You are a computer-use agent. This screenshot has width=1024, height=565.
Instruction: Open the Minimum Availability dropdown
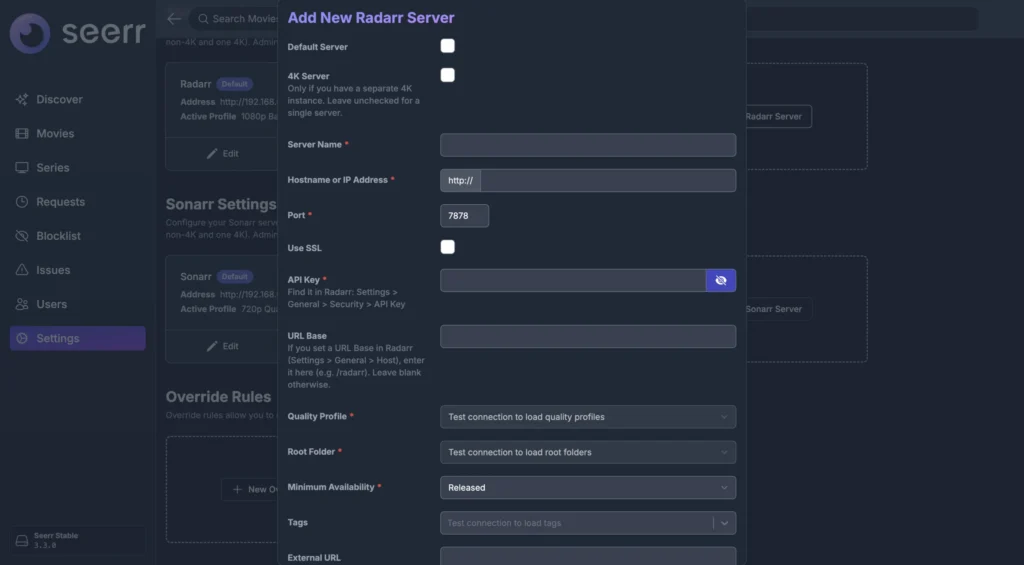click(x=588, y=487)
